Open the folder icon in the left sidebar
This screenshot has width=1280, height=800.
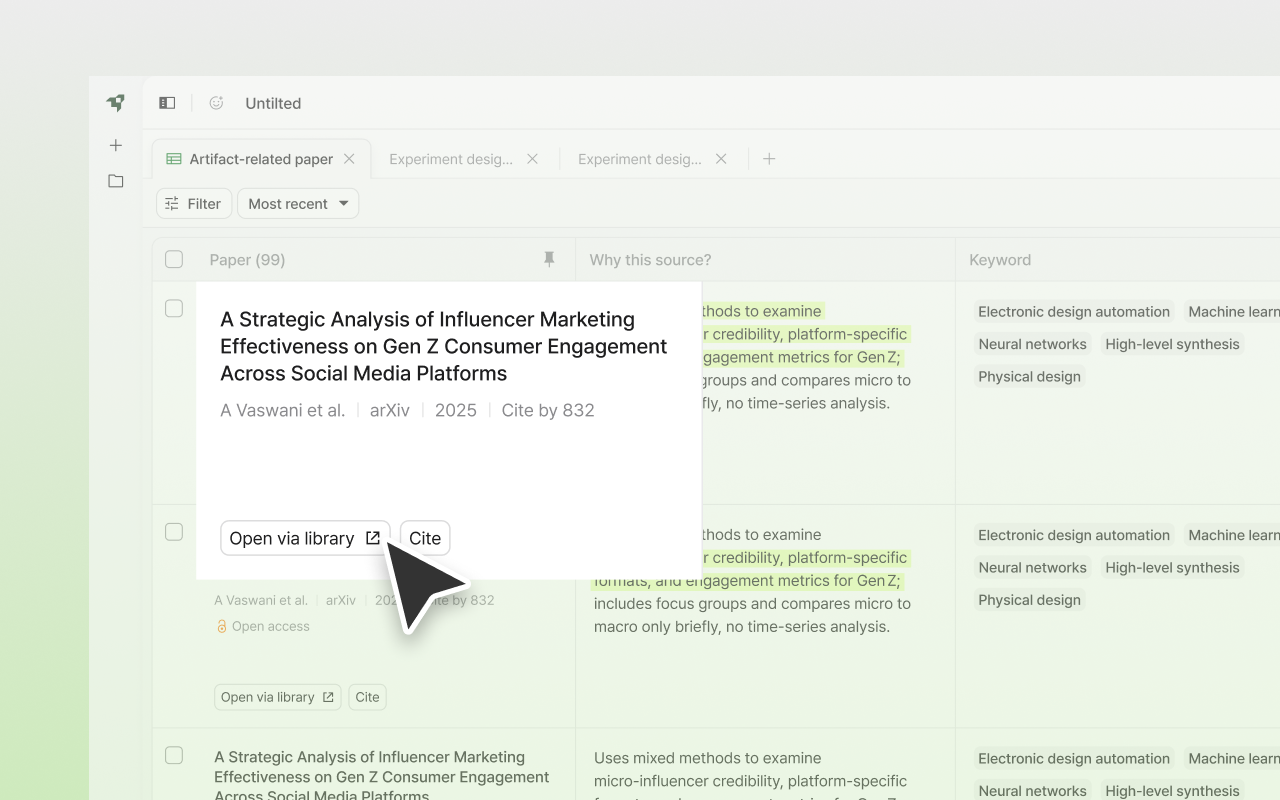[x=116, y=181]
